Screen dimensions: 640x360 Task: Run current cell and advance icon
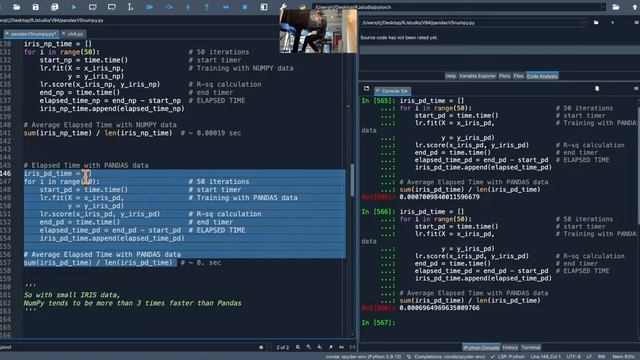(x=111, y=7)
